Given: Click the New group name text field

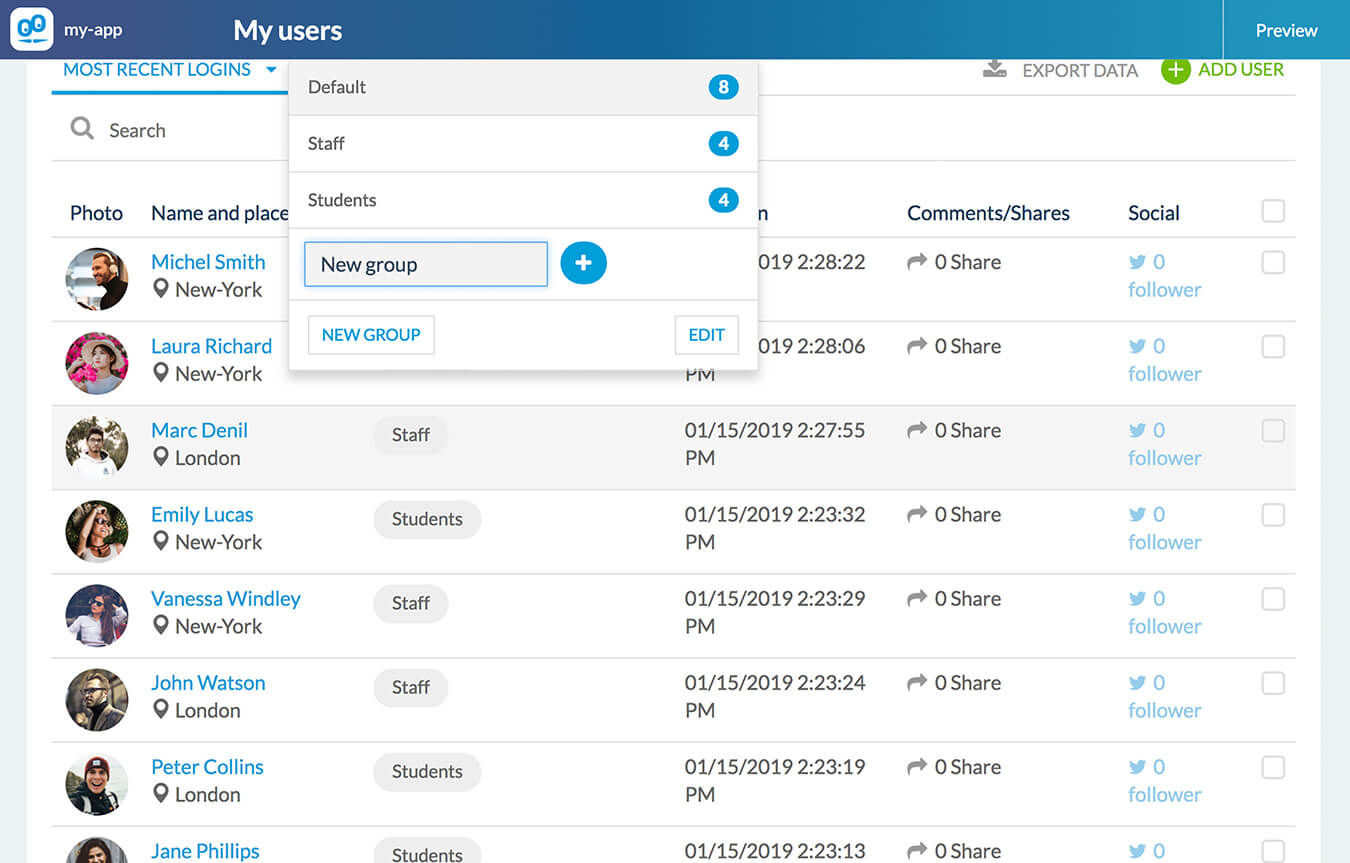Looking at the screenshot, I should coord(426,264).
